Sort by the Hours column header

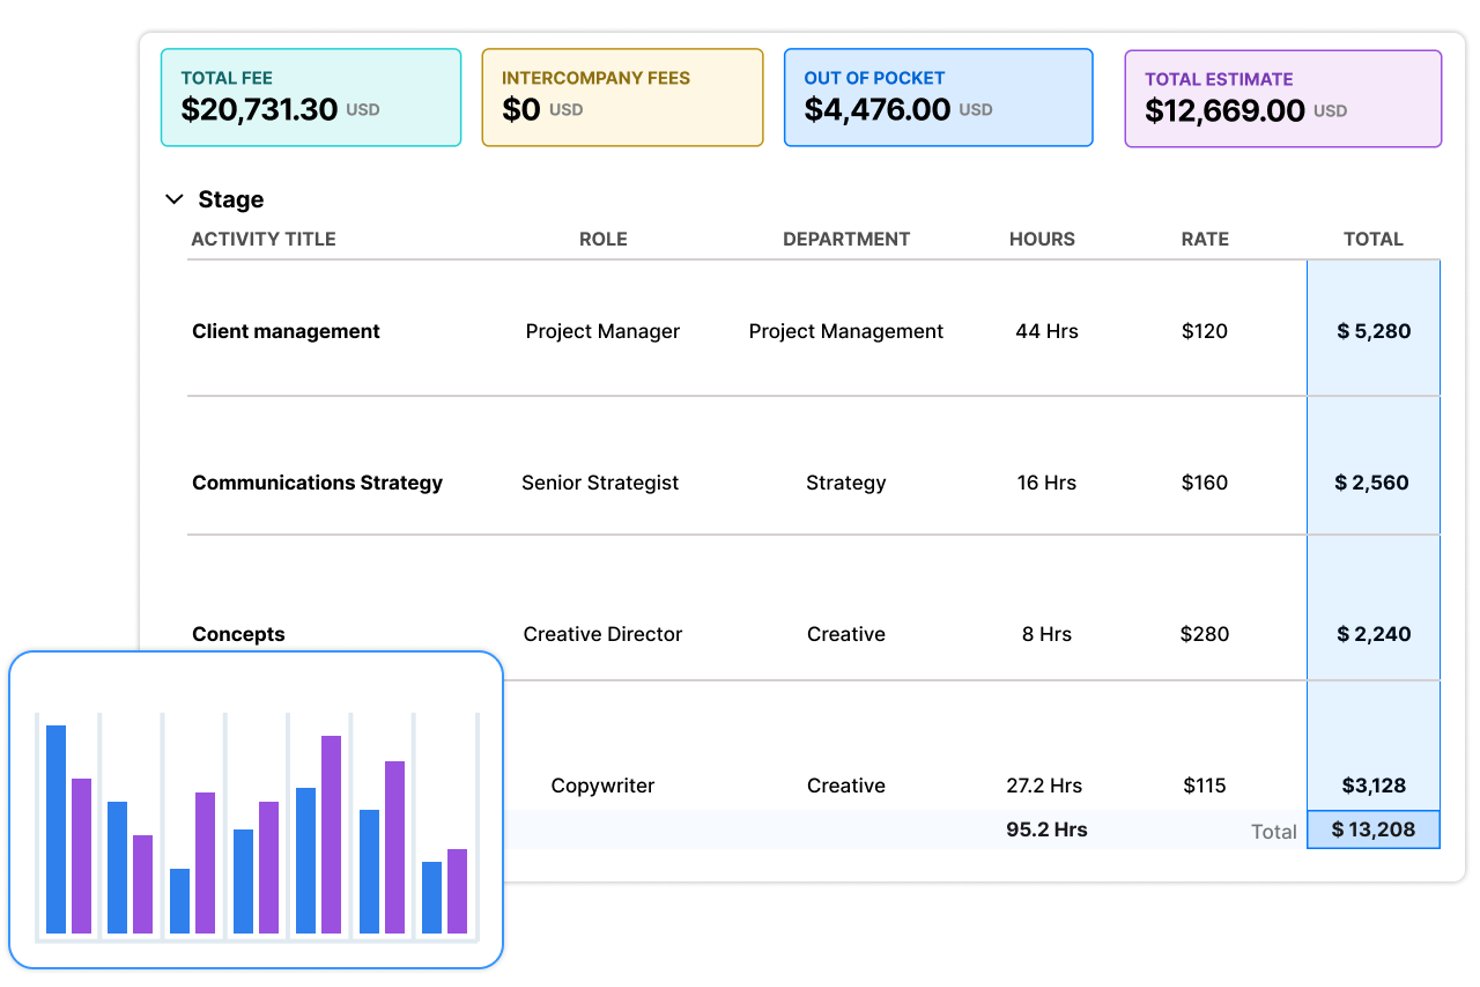(x=1042, y=239)
